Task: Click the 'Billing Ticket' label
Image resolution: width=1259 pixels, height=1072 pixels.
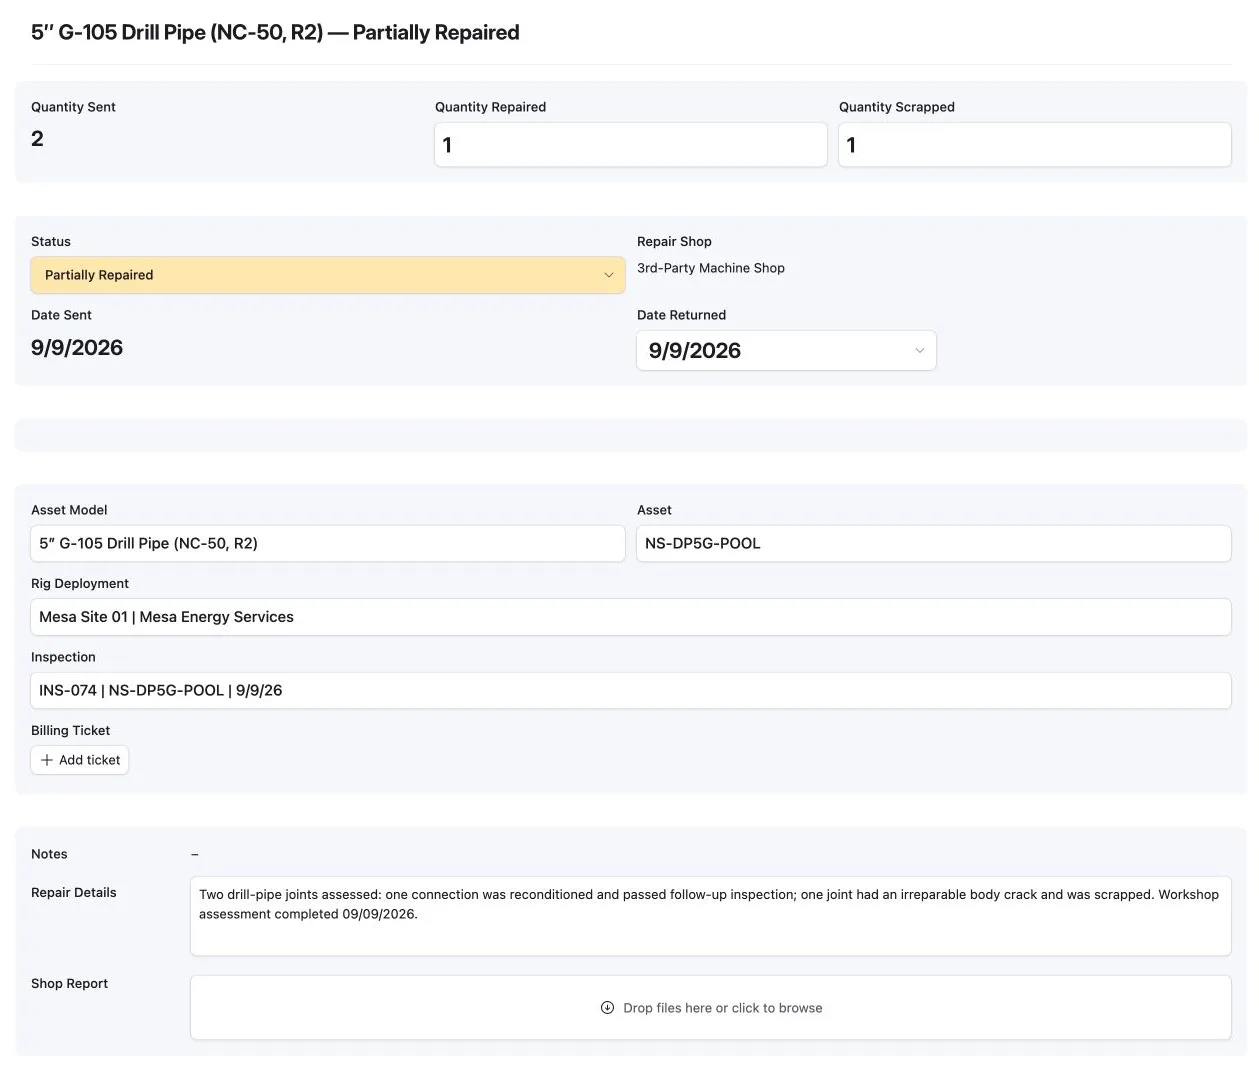Action: click(x=70, y=731)
